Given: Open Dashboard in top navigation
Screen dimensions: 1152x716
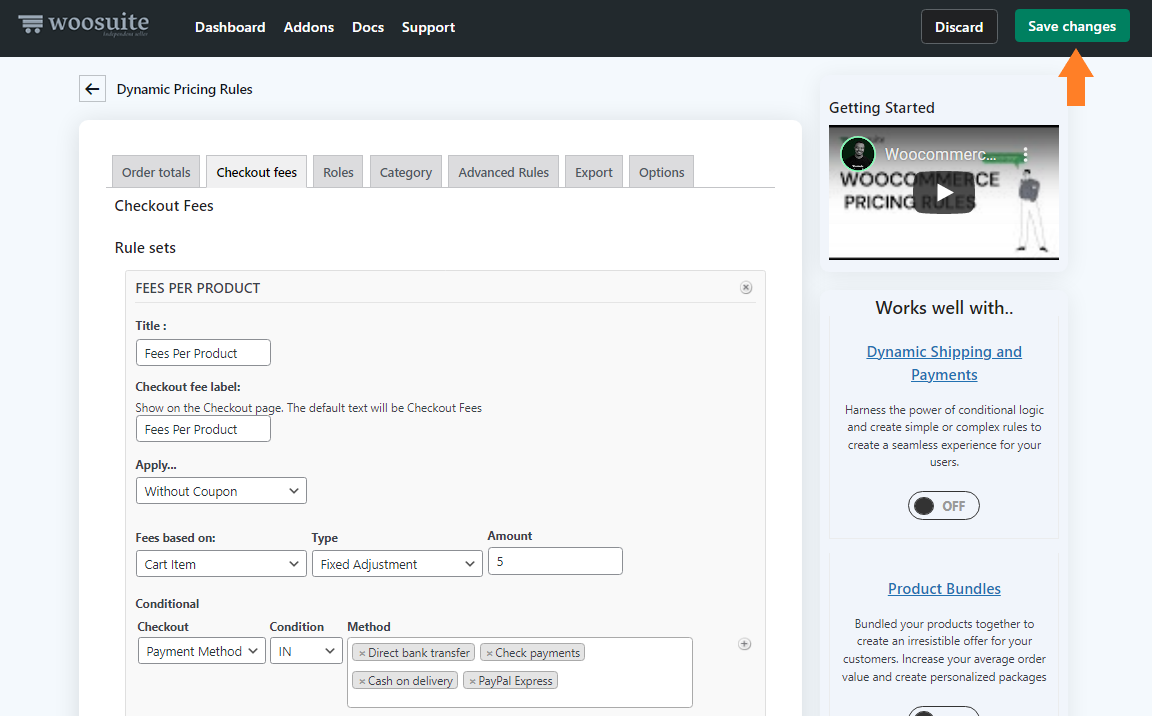Looking at the screenshot, I should coord(230,27).
